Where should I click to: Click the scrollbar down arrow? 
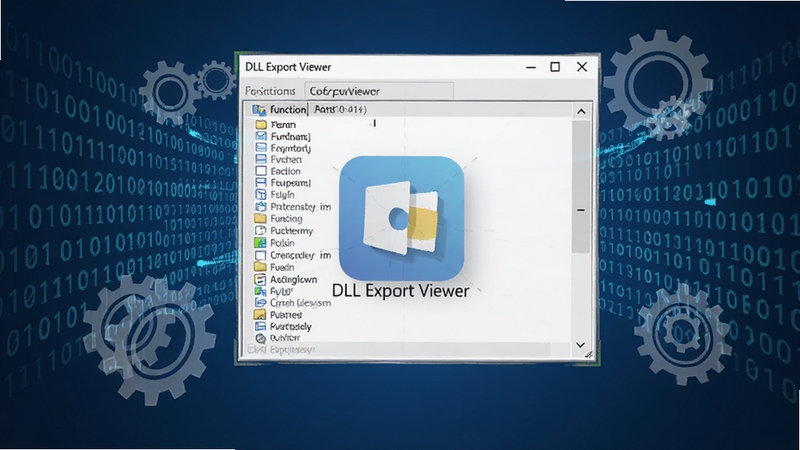pos(581,345)
